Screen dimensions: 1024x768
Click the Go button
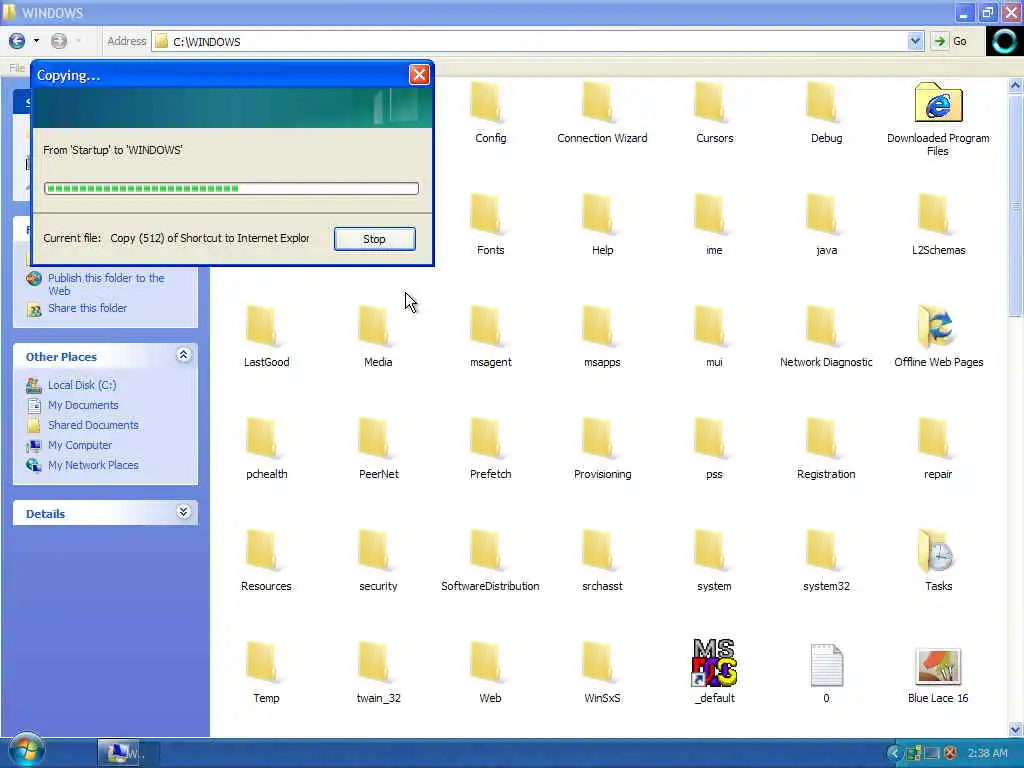click(x=950, y=41)
